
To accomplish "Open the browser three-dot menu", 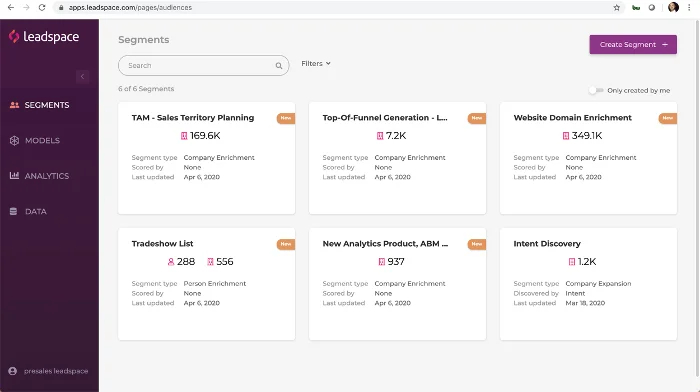I will click(x=689, y=8).
